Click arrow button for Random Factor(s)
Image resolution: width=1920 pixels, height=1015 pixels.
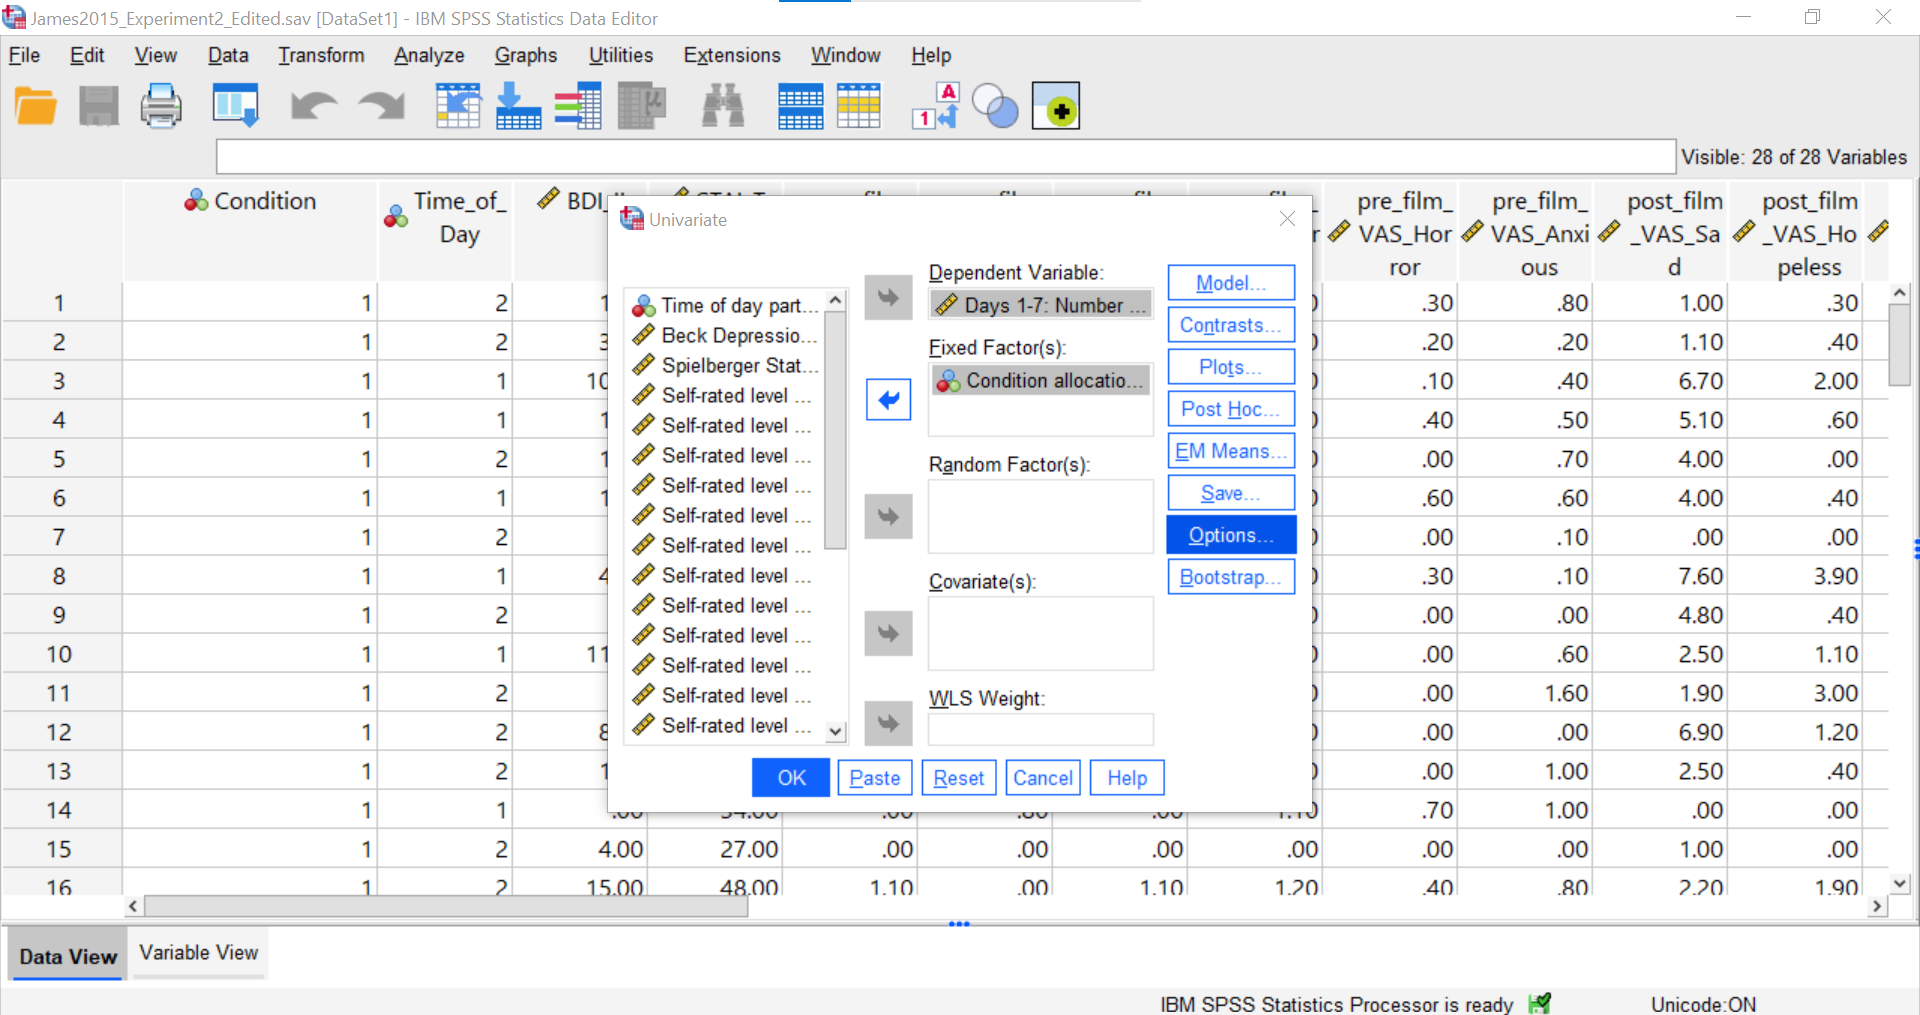click(888, 516)
